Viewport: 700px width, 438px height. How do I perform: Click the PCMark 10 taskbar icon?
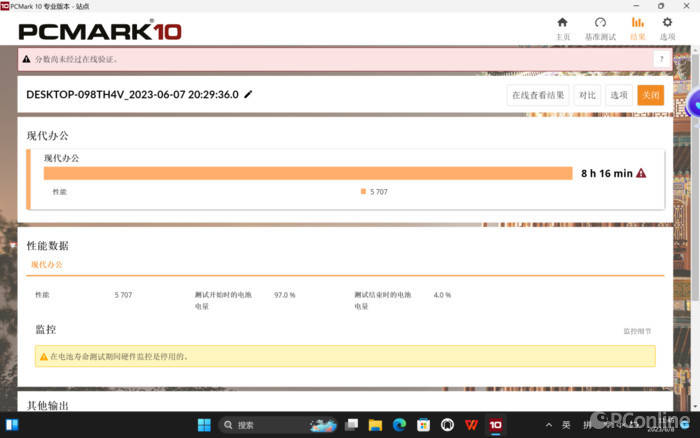496,425
